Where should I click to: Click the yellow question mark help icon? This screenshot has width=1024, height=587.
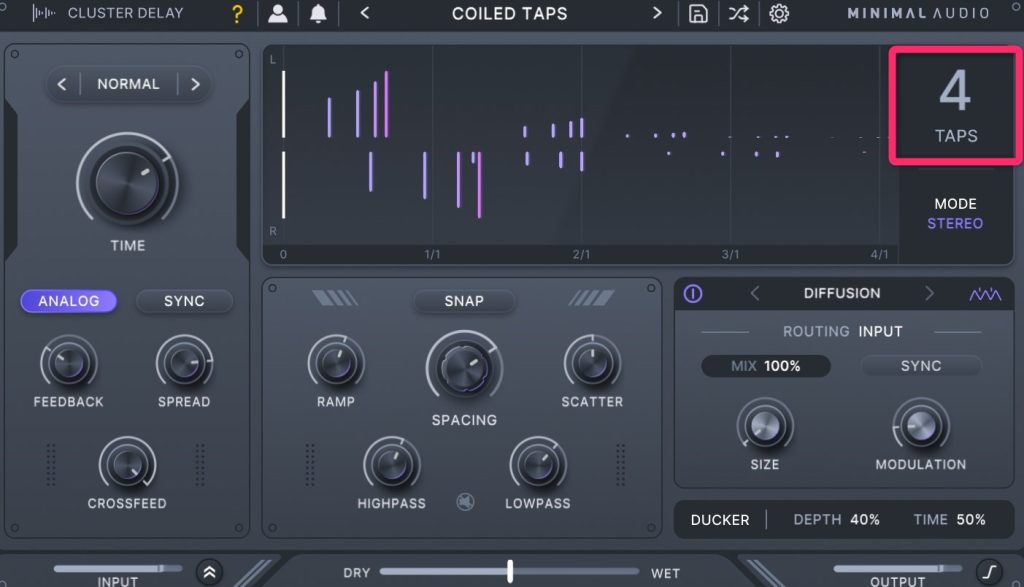pos(237,14)
